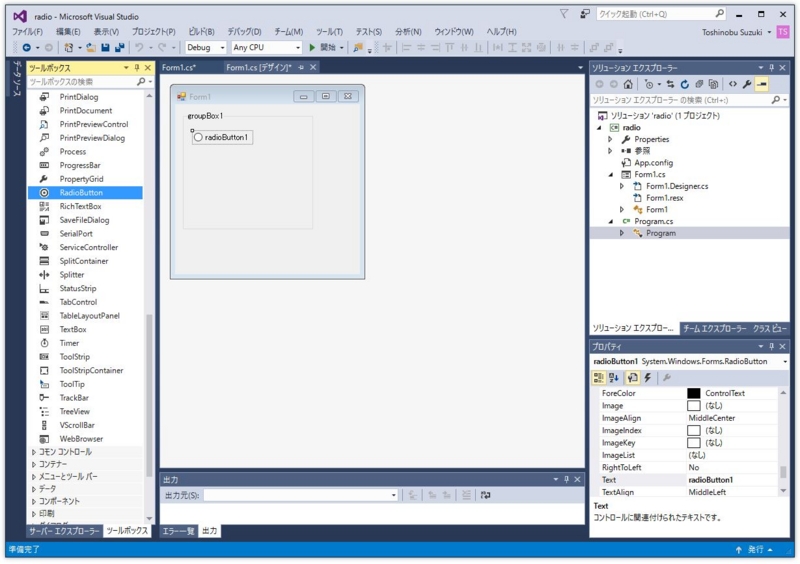The height and width of the screenshot is (564, 800).
Task: Pin the Output panel with pushpin
Action: point(566,480)
